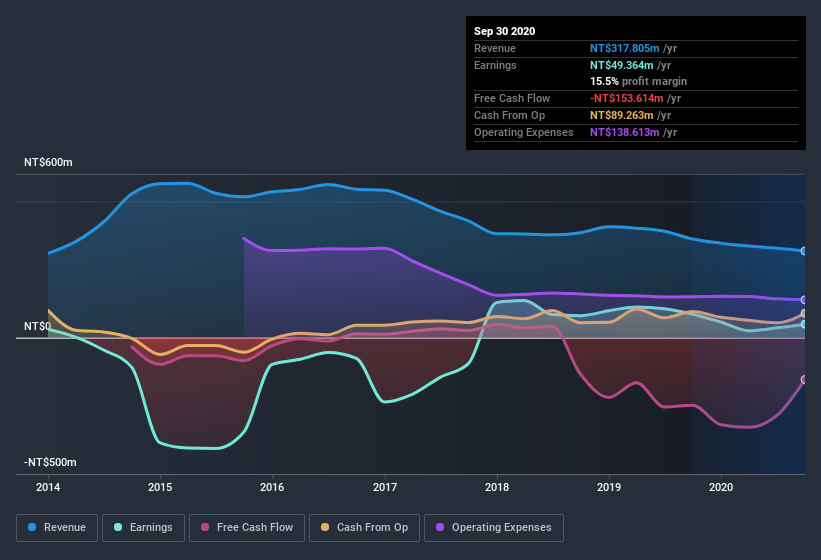
Task: Click the 2019 x-axis label
Action: (609, 487)
